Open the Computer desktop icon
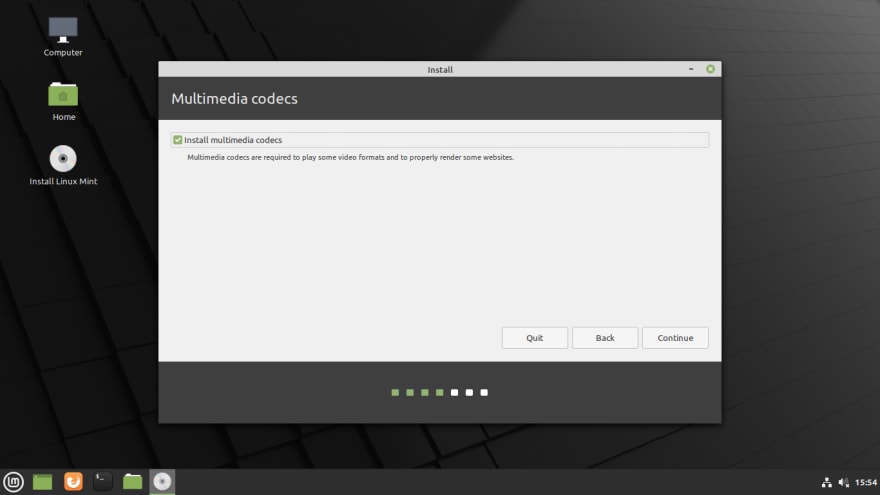The image size is (880, 495). click(x=63, y=36)
